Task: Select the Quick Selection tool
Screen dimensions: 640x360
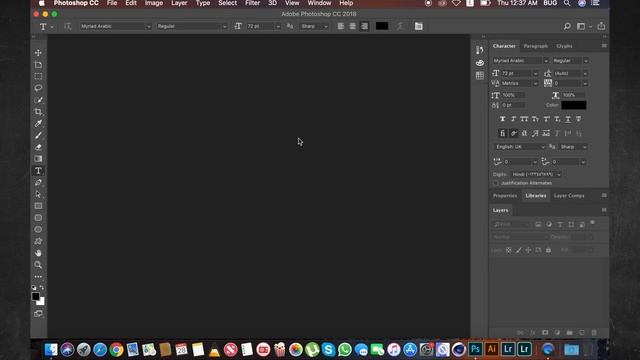Action: [x=38, y=100]
